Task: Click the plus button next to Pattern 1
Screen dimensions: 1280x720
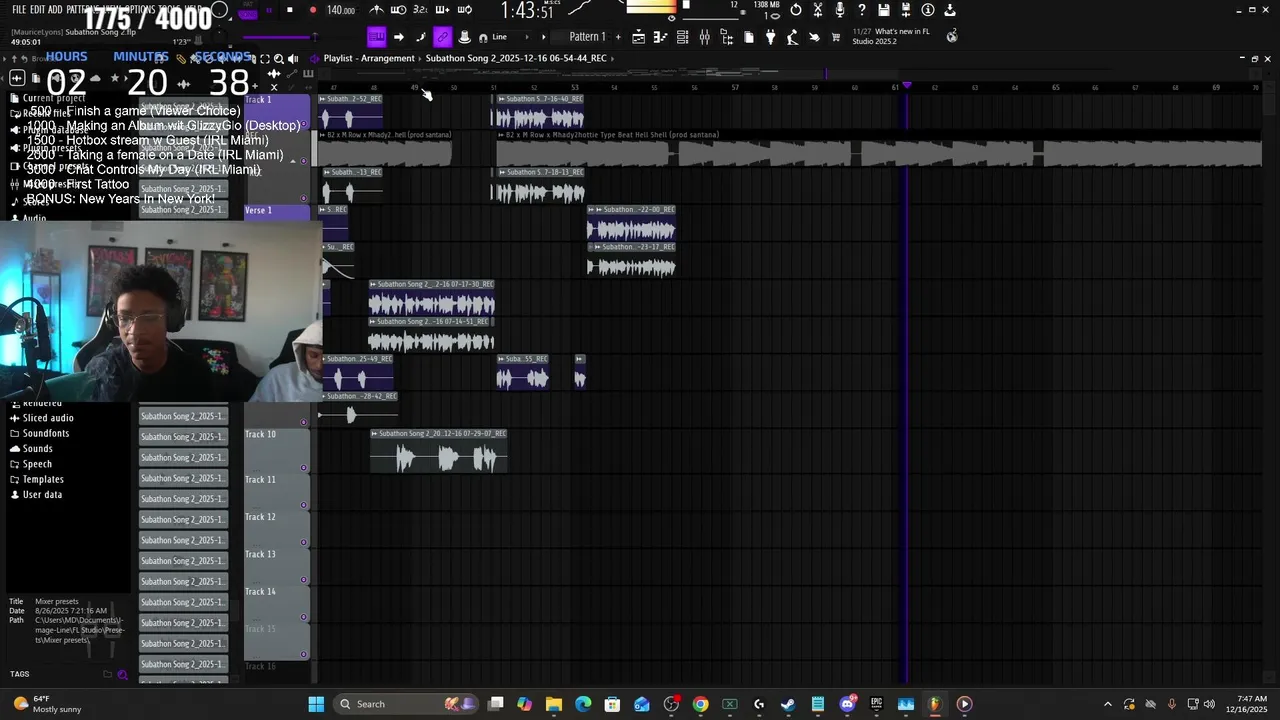Action: (x=618, y=37)
